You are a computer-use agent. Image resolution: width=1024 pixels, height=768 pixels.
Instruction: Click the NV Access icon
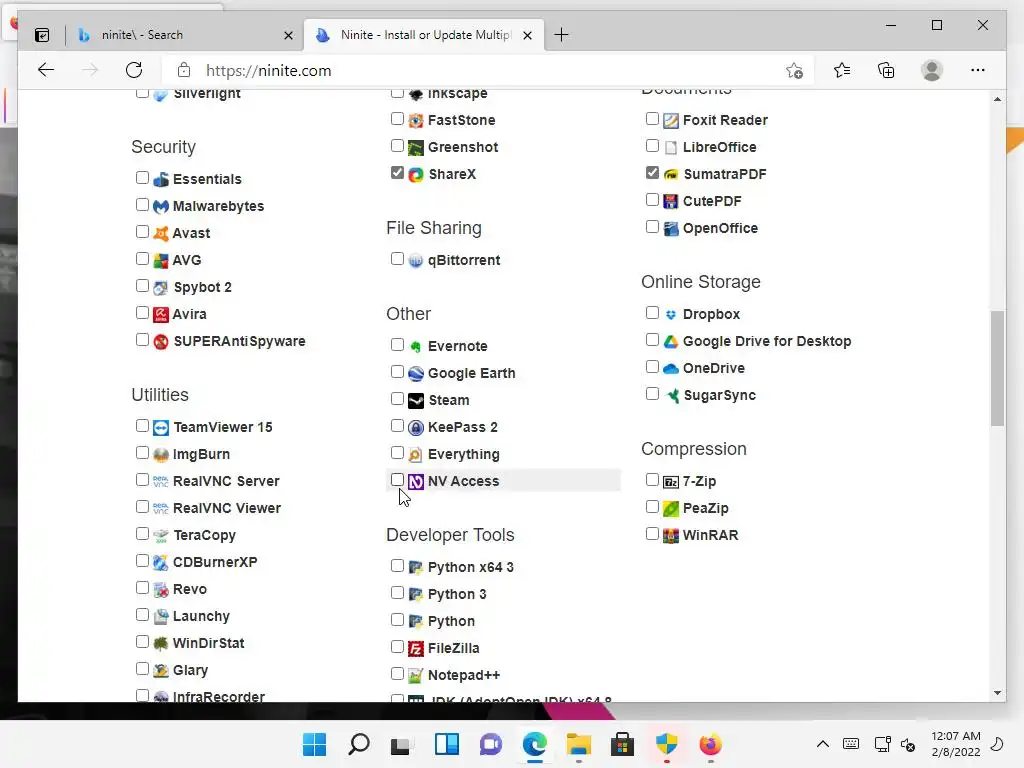click(416, 481)
